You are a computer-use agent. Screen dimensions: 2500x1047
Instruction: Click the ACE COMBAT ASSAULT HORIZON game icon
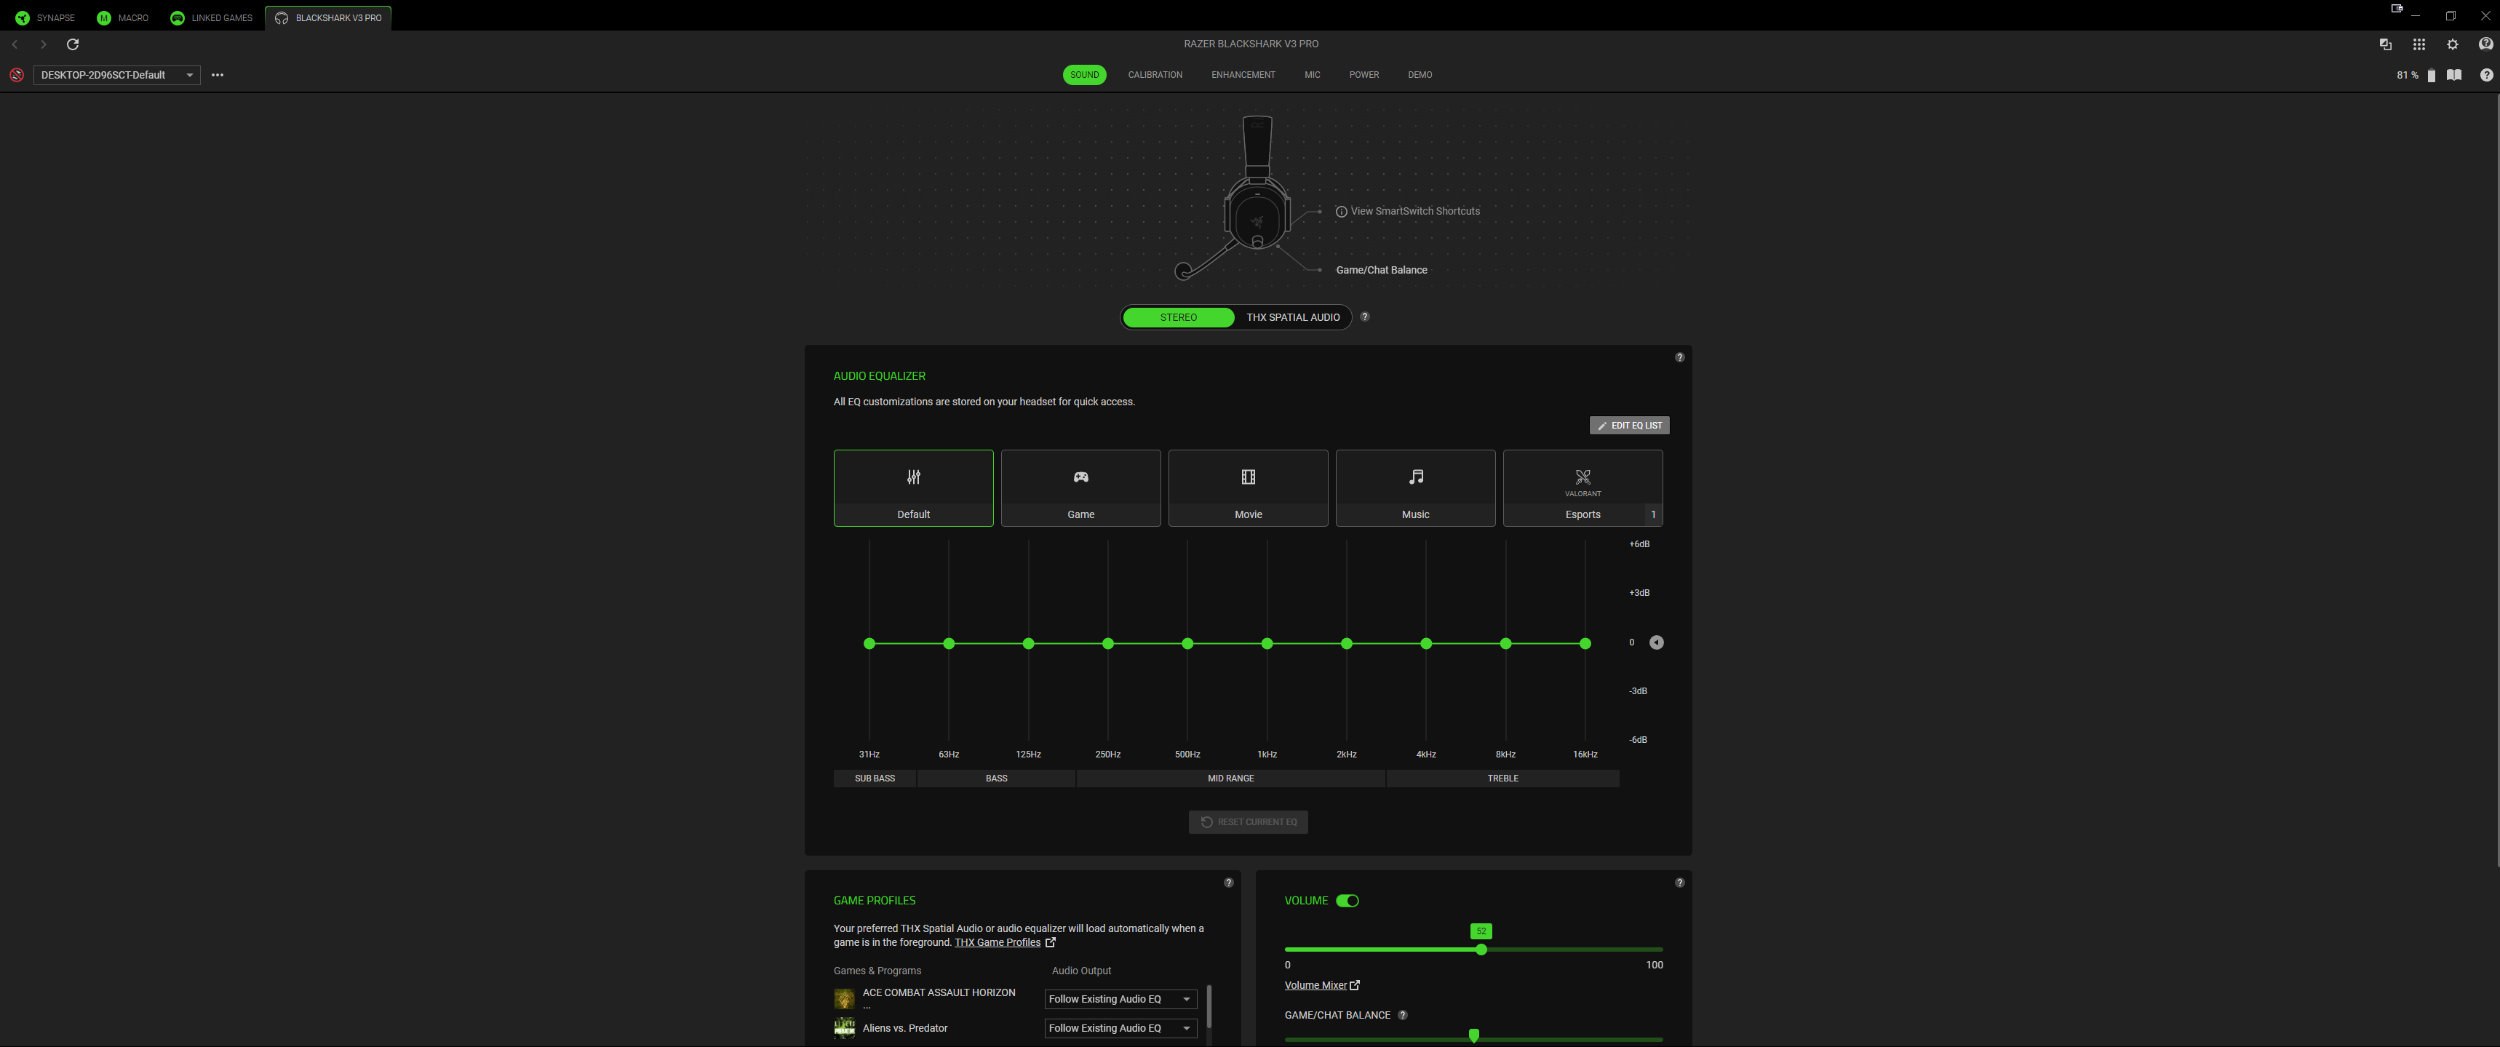point(844,998)
